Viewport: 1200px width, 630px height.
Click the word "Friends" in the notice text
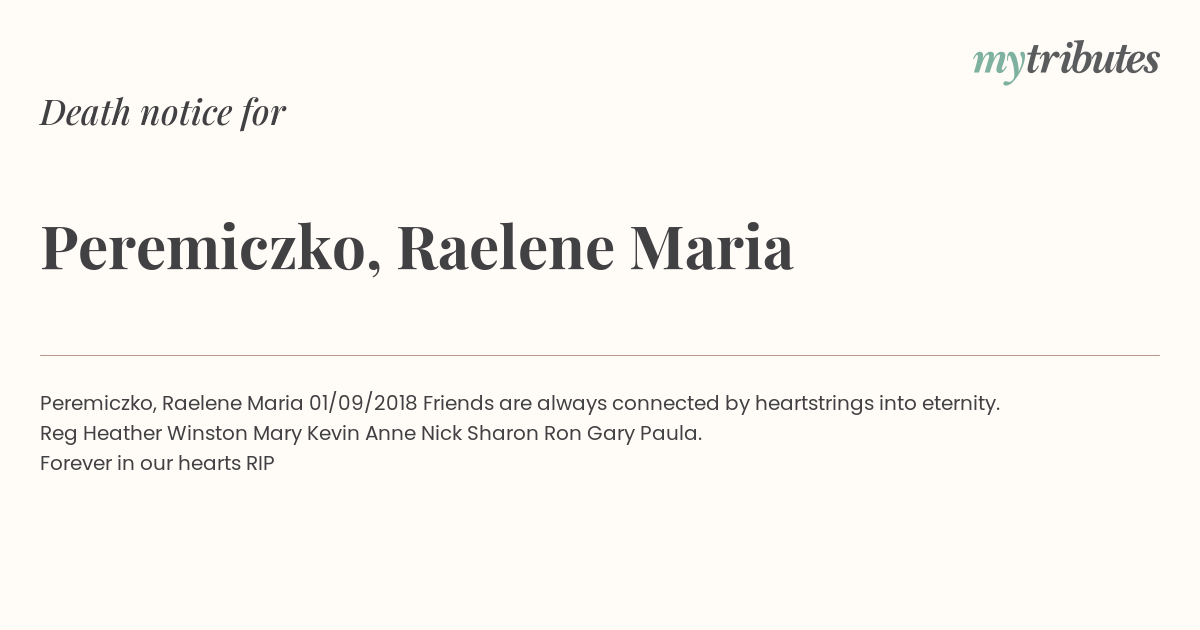[x=458, y=403]
